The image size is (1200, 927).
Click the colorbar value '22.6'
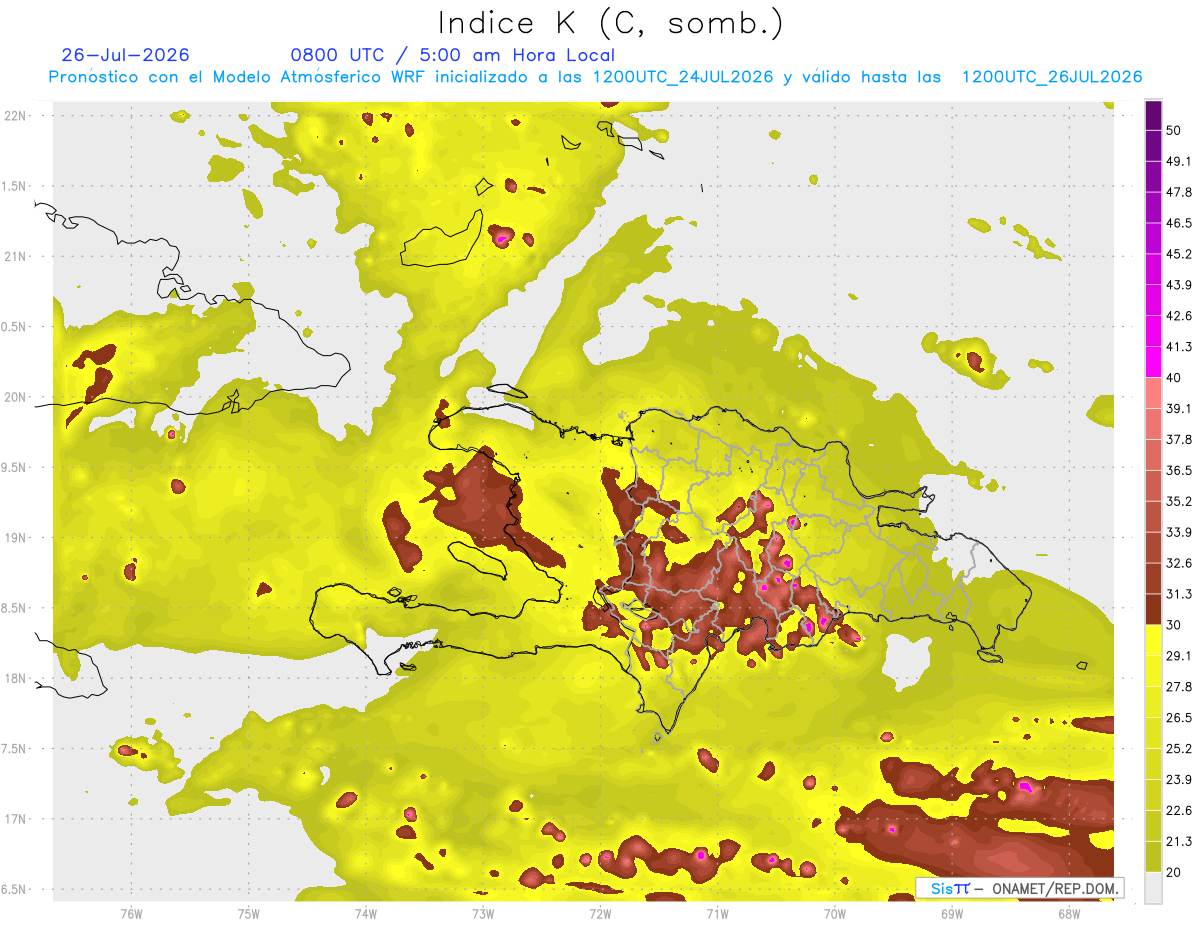click(x=1179, y=811)
